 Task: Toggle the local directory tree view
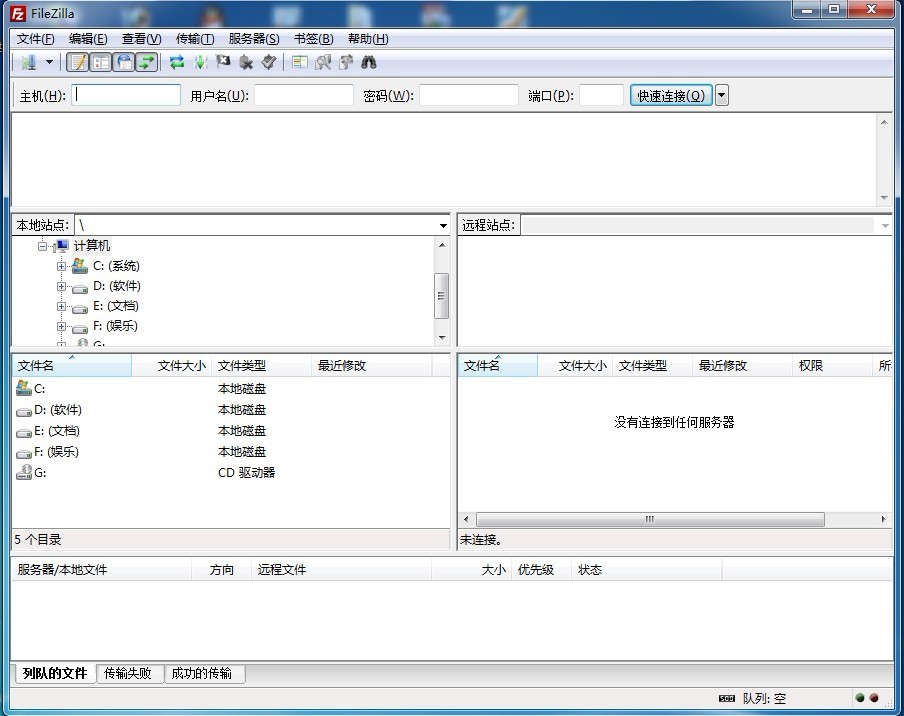[101, 63]
